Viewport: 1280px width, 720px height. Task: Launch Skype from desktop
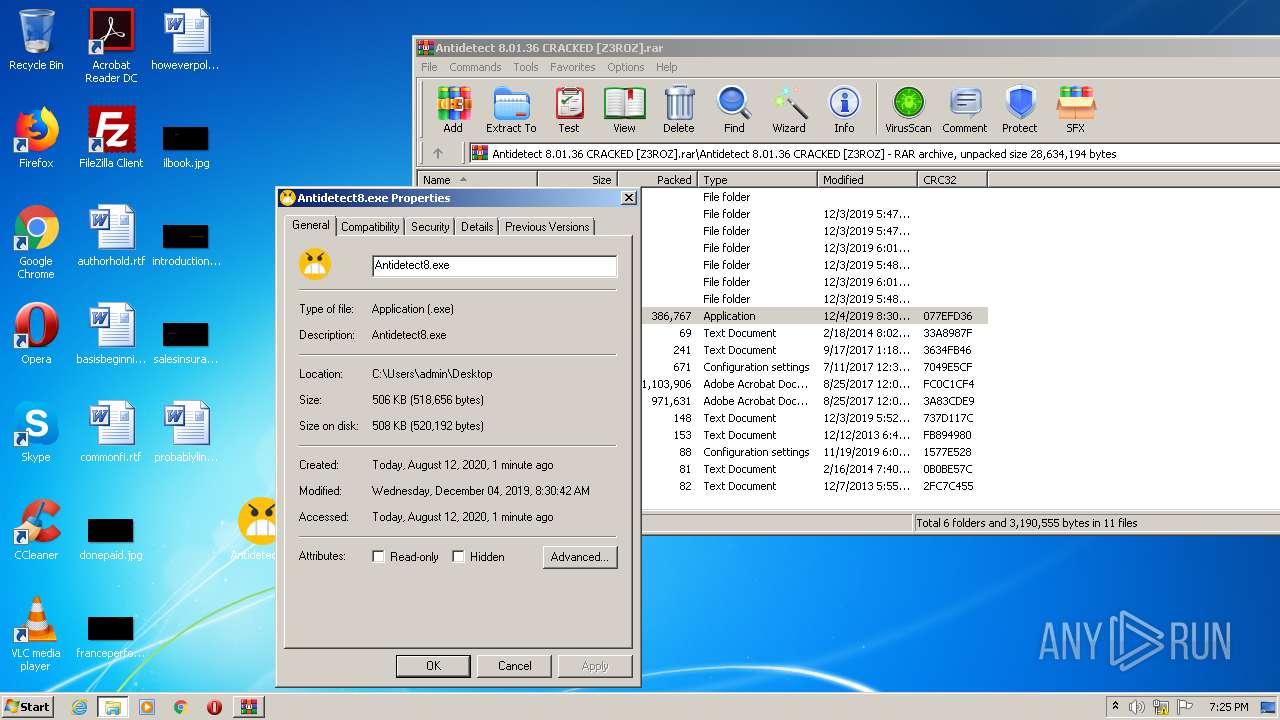point(36,432)
